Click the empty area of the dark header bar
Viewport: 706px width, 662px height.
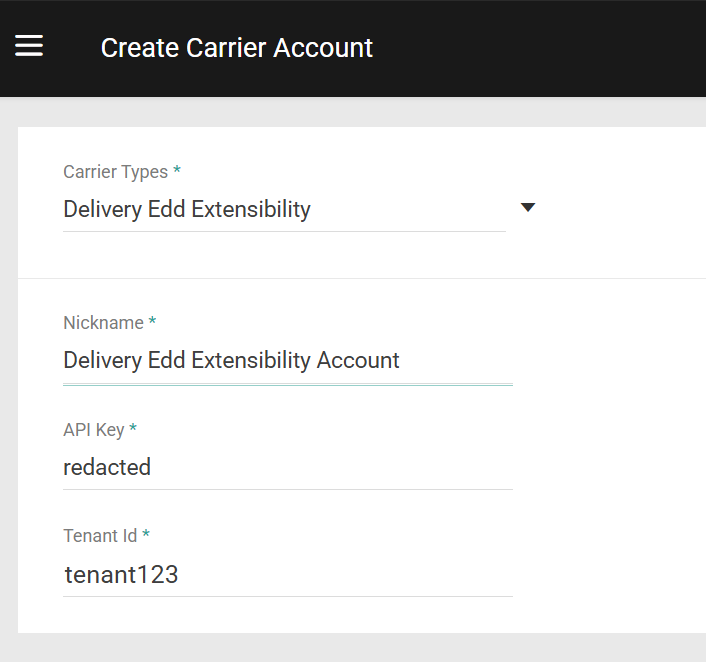540,47
